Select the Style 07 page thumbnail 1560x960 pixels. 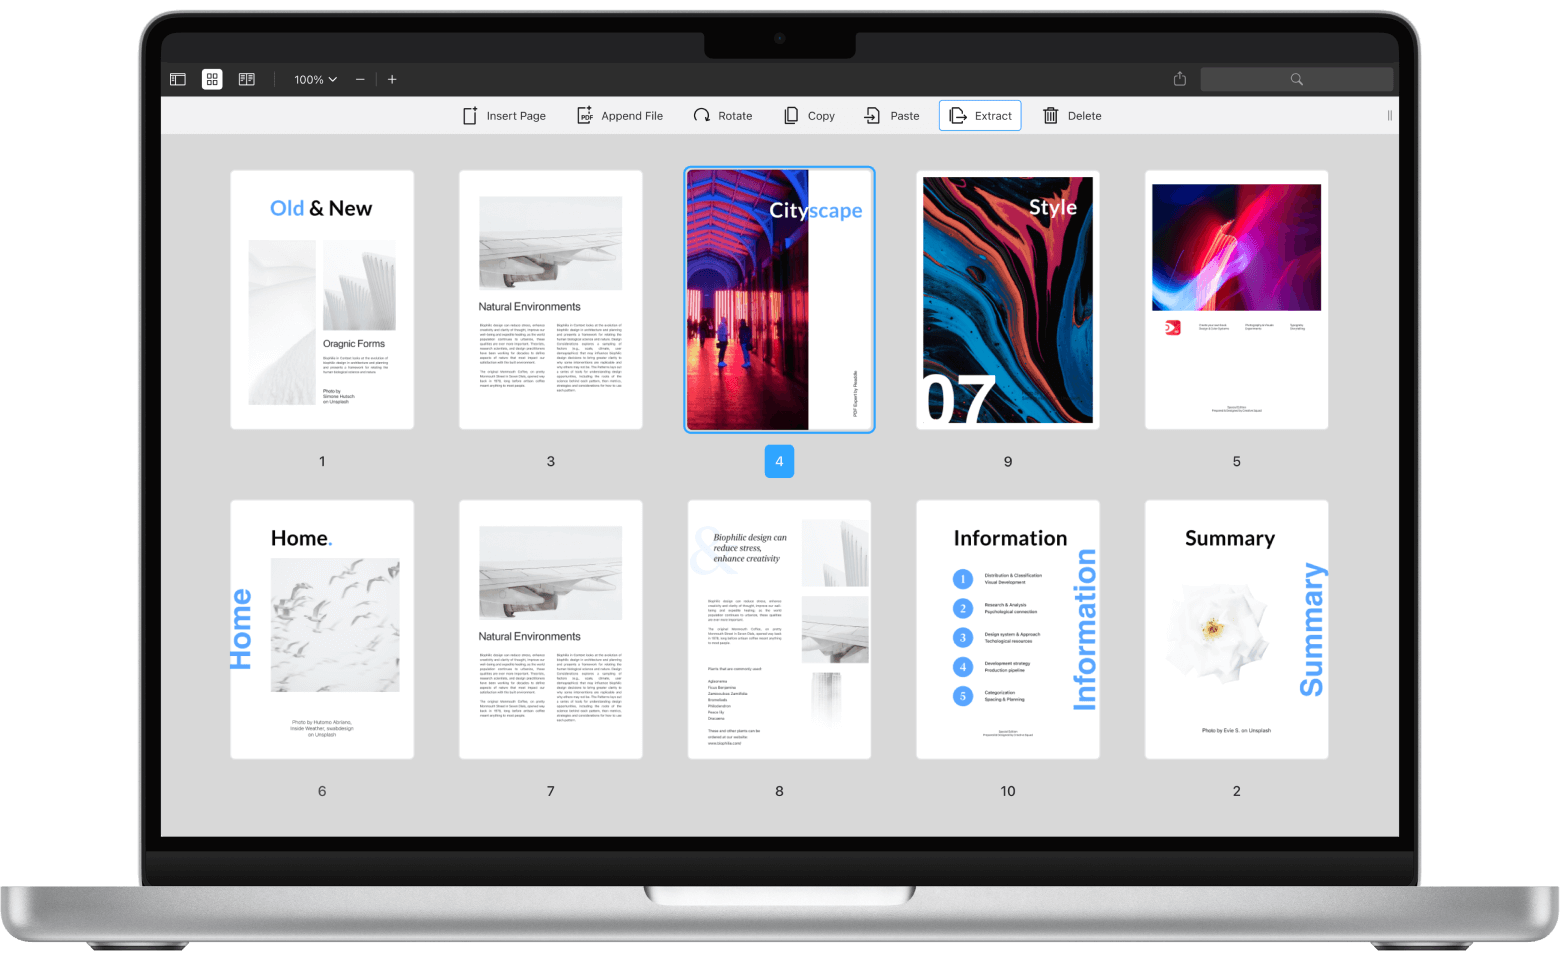tap(1008, 300)
